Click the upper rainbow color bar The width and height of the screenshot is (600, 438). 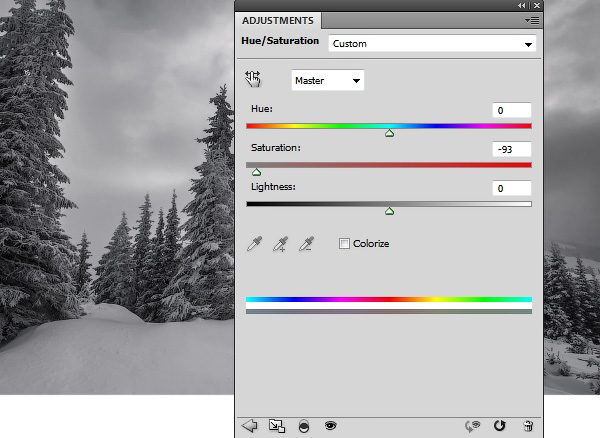(x=389, y=299)
